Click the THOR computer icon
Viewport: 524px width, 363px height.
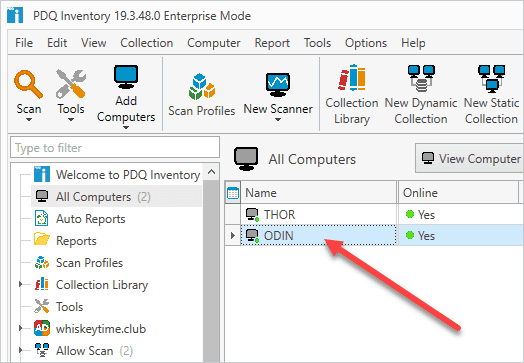[252, 215]
